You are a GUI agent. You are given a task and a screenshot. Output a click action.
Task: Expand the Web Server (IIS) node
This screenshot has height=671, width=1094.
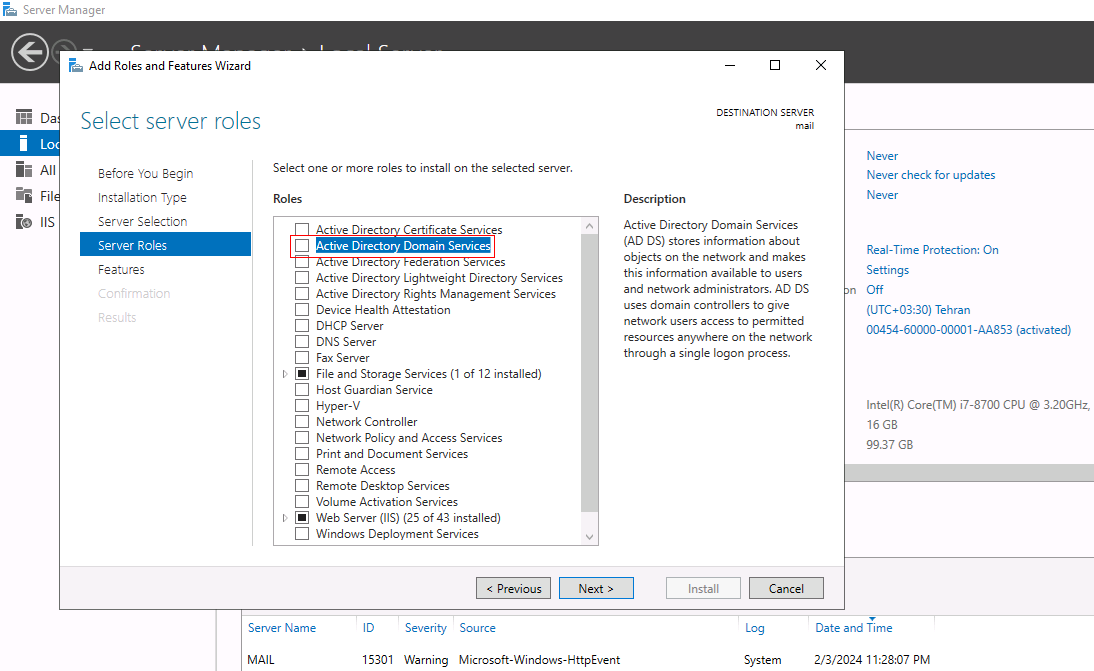pyautogui.click(x=285, y=518)
